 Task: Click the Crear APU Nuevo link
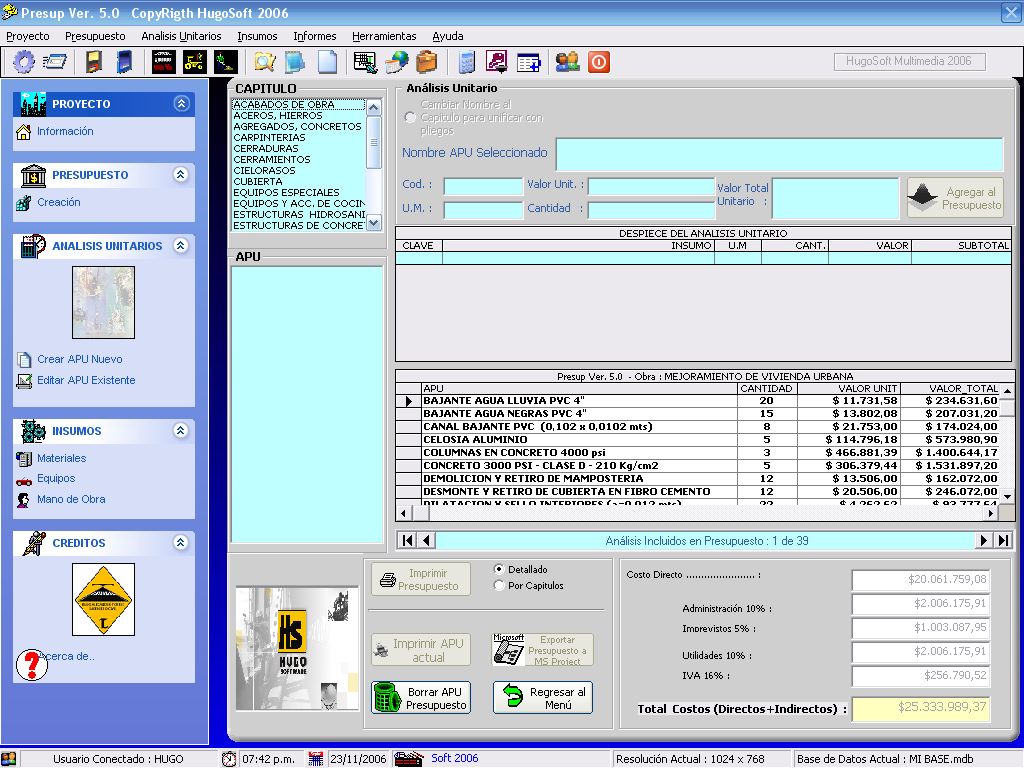click(80, 359)
